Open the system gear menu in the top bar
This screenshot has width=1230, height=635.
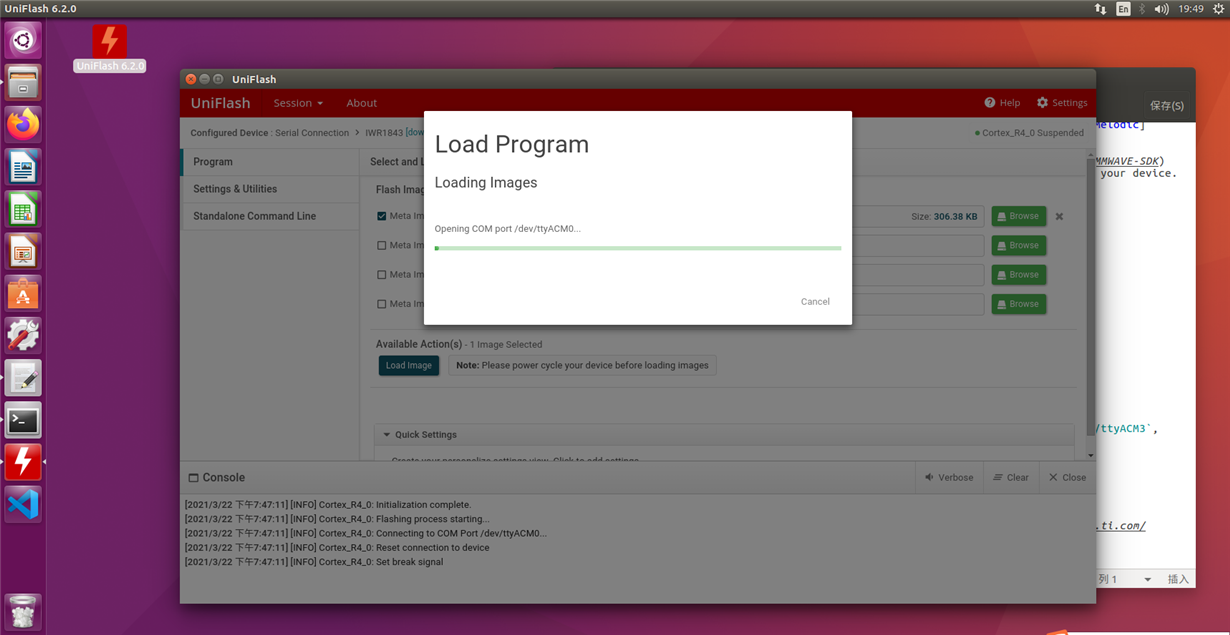coord(1218,9)
